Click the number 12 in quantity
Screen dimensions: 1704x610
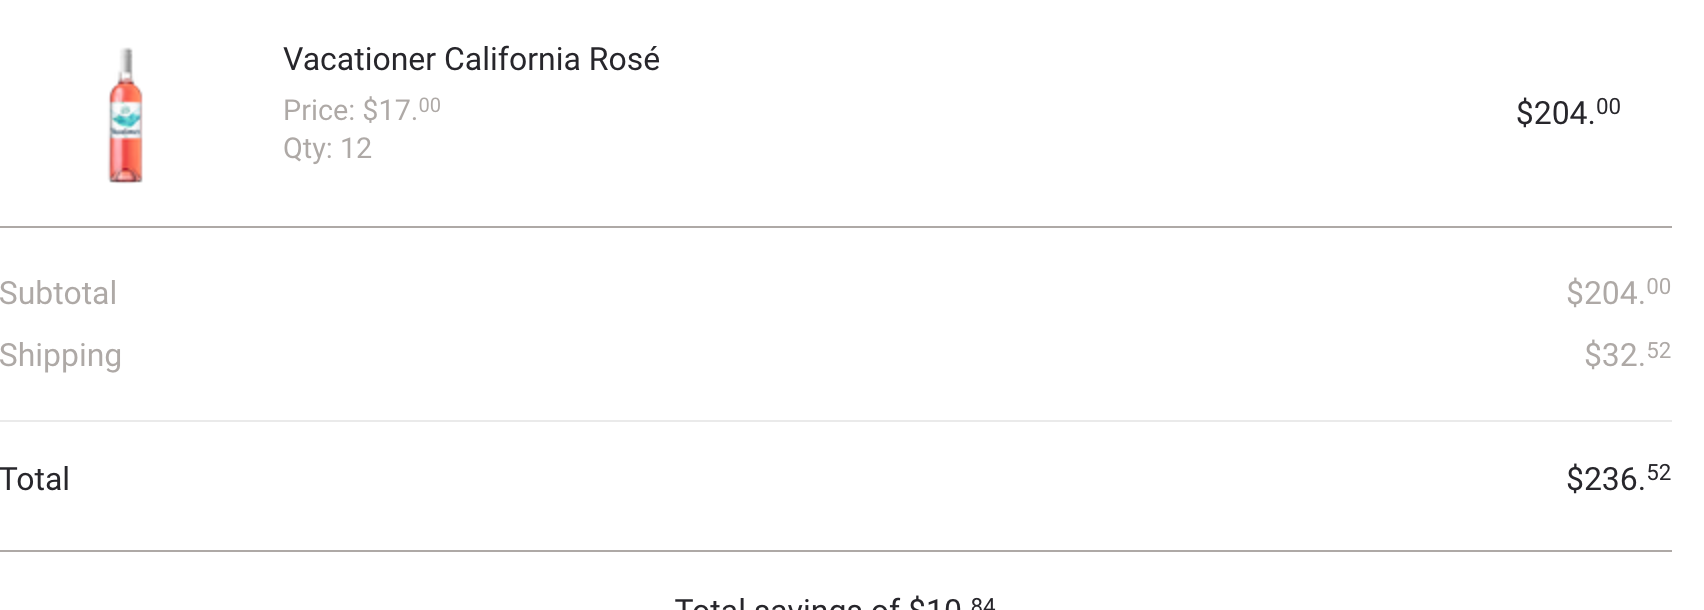click(356, 148)
